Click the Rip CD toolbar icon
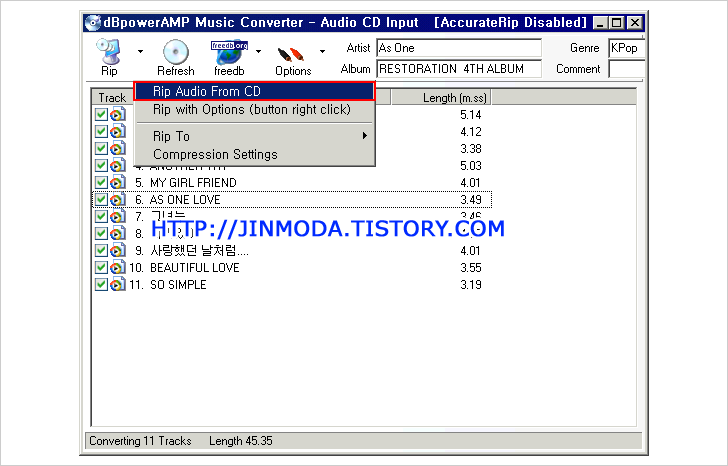 point(109,52)
